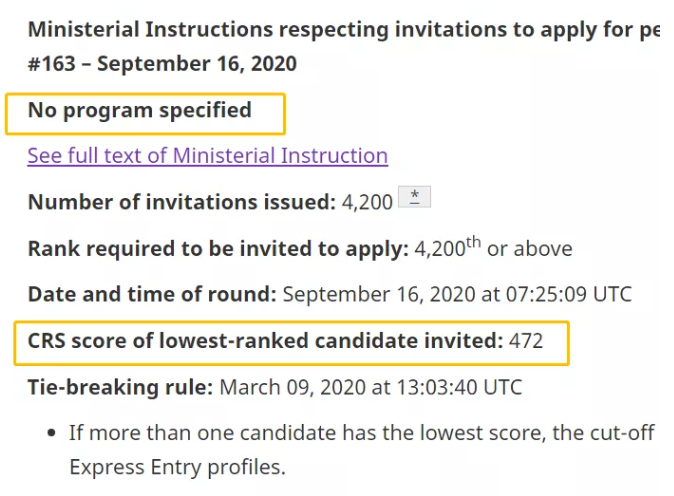
Task: Click the 4,200 invitations issued value
Action: click(367, 202)
